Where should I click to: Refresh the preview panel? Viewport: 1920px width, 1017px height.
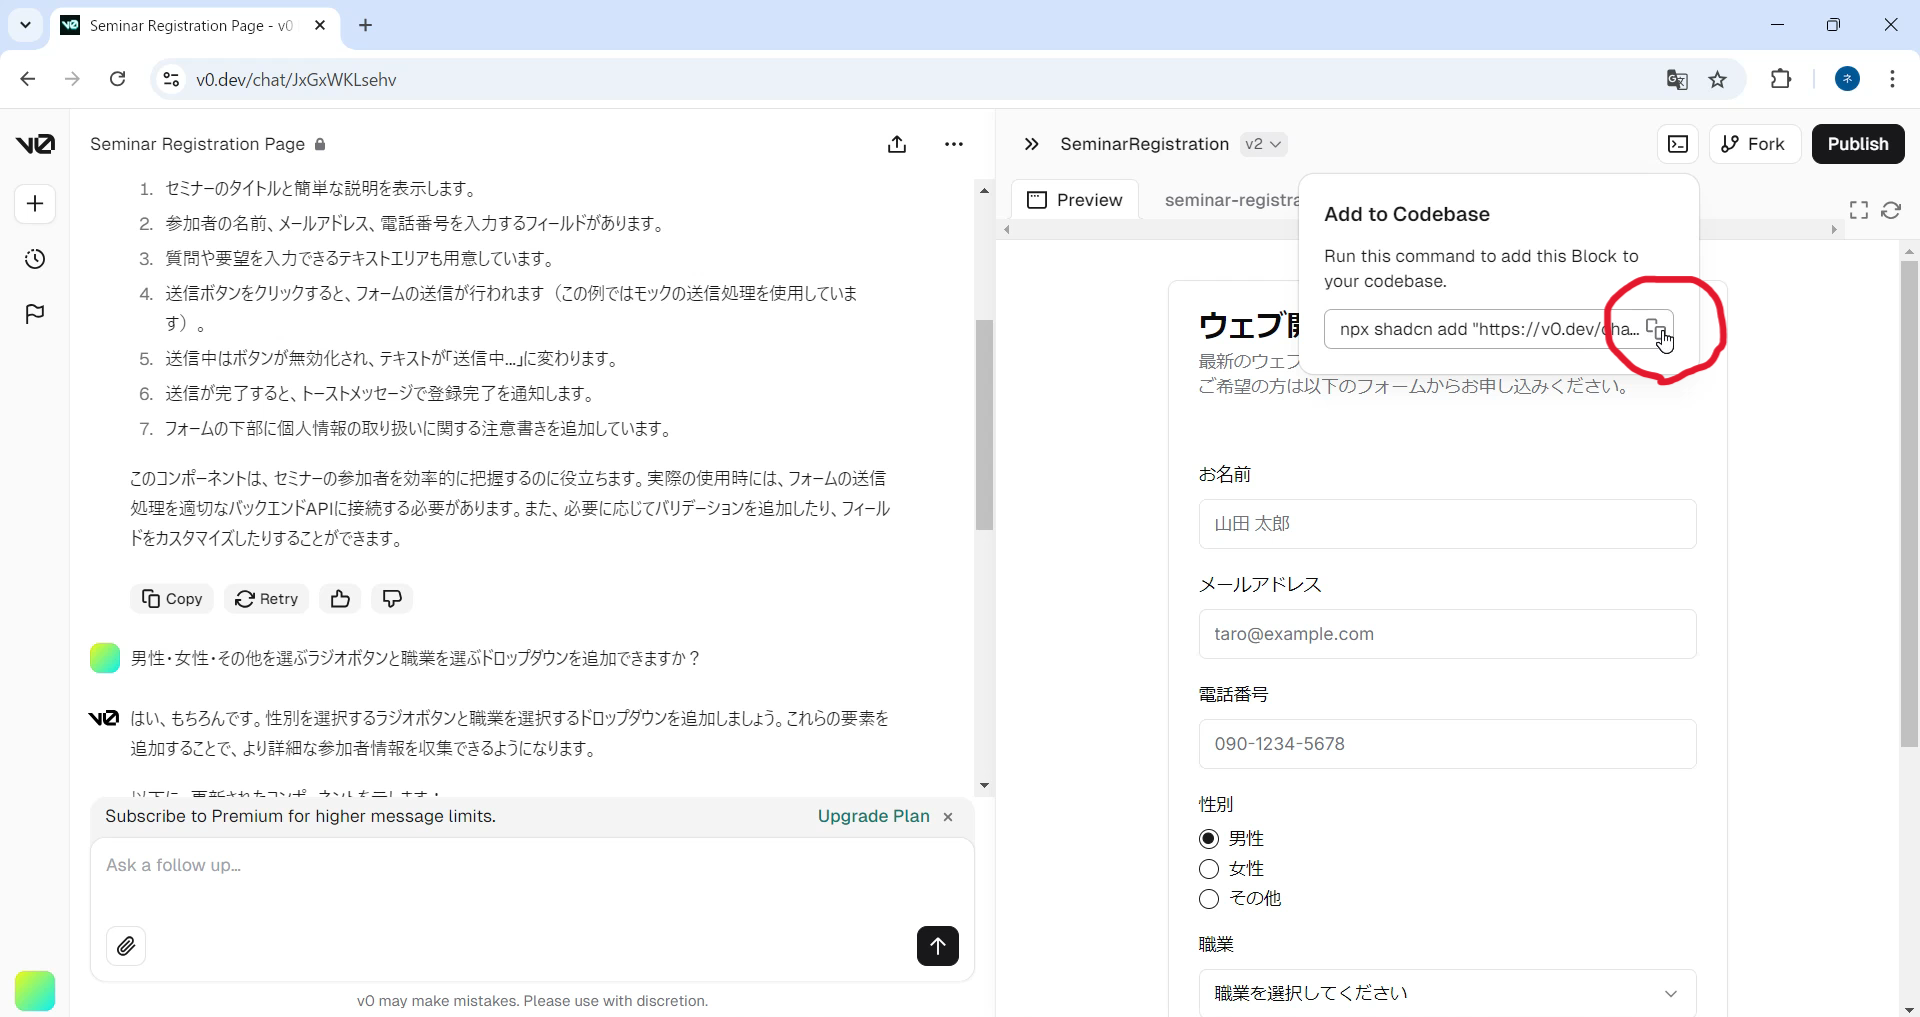pyautogui.click(x=1891, y=210)
